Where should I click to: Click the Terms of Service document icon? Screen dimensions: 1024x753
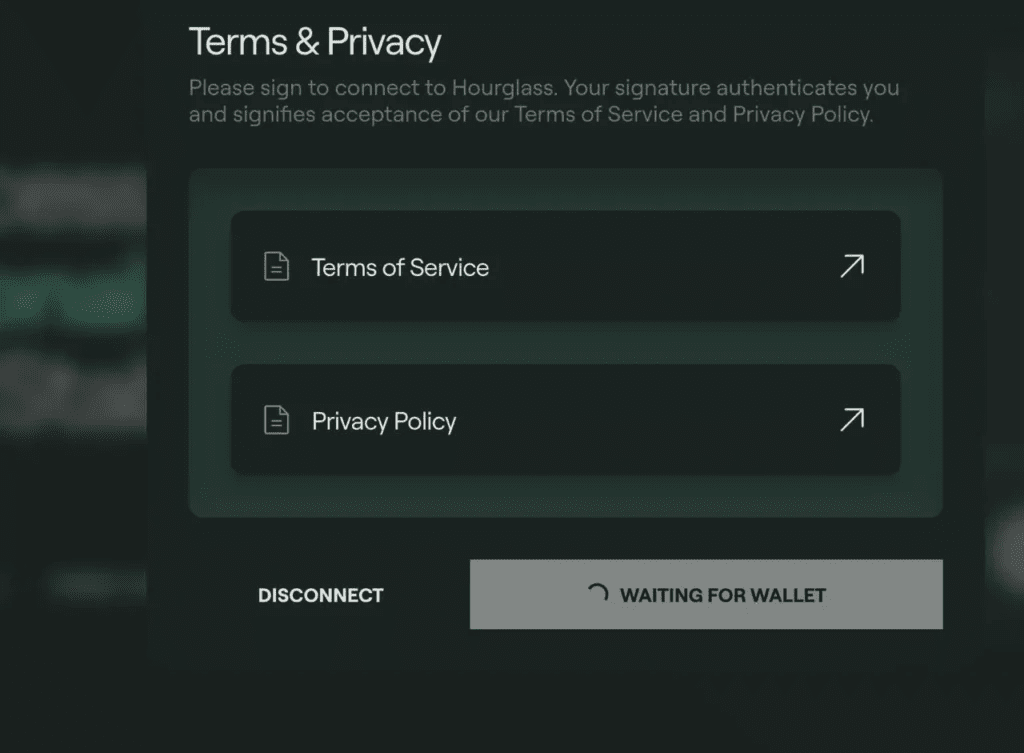276,266
